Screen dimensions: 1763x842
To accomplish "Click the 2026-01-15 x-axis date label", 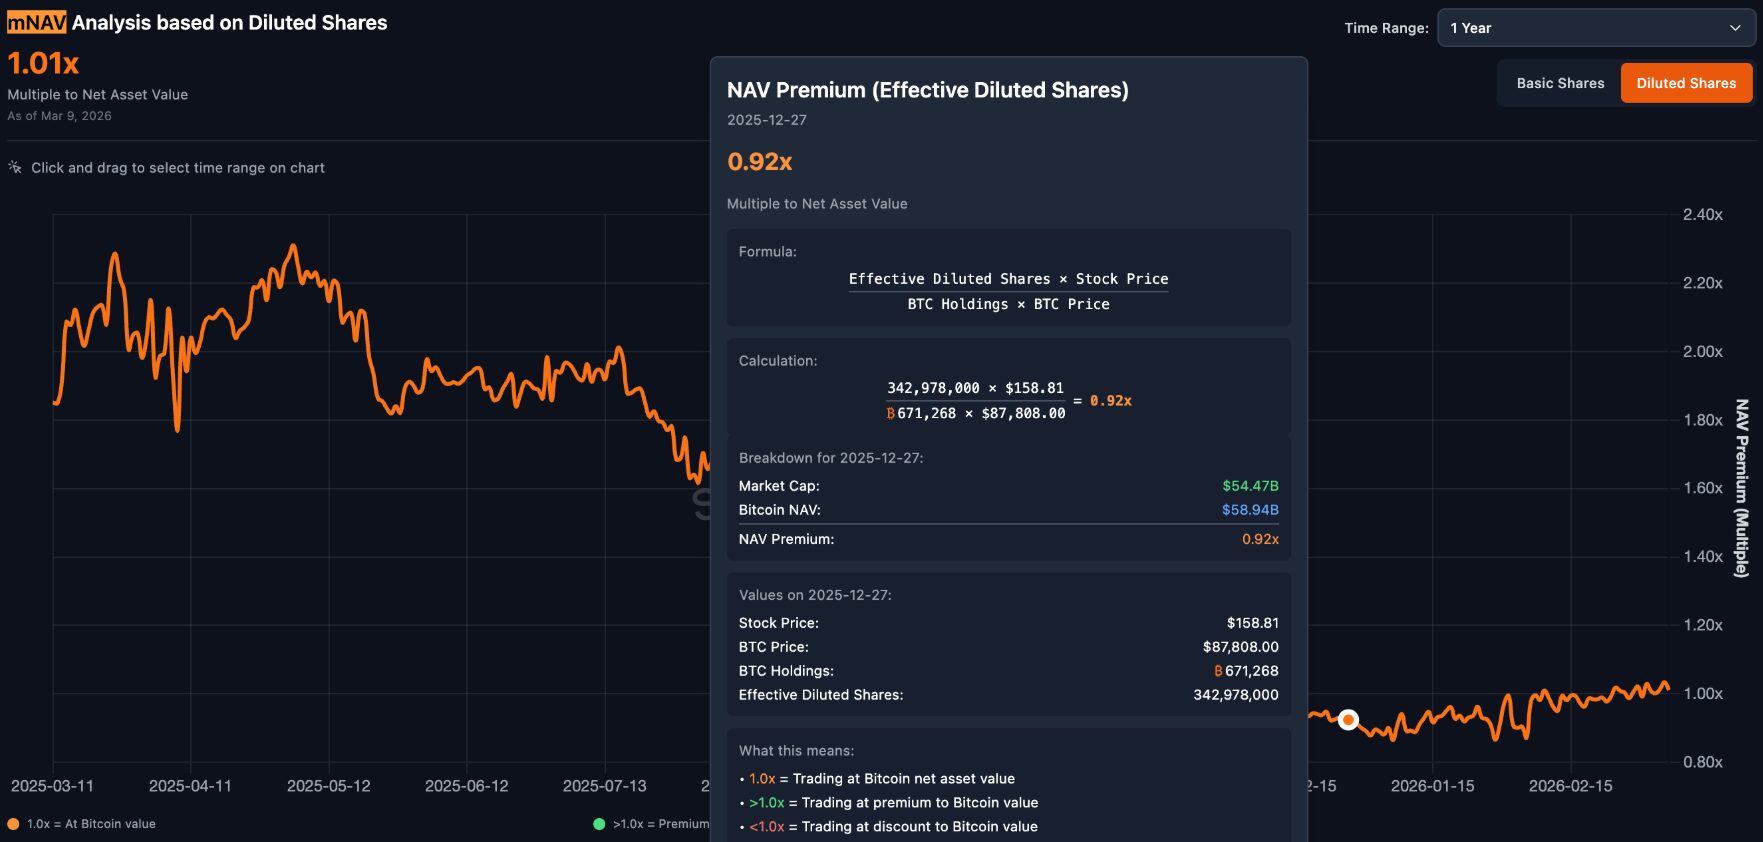I will pos(1432,786).
